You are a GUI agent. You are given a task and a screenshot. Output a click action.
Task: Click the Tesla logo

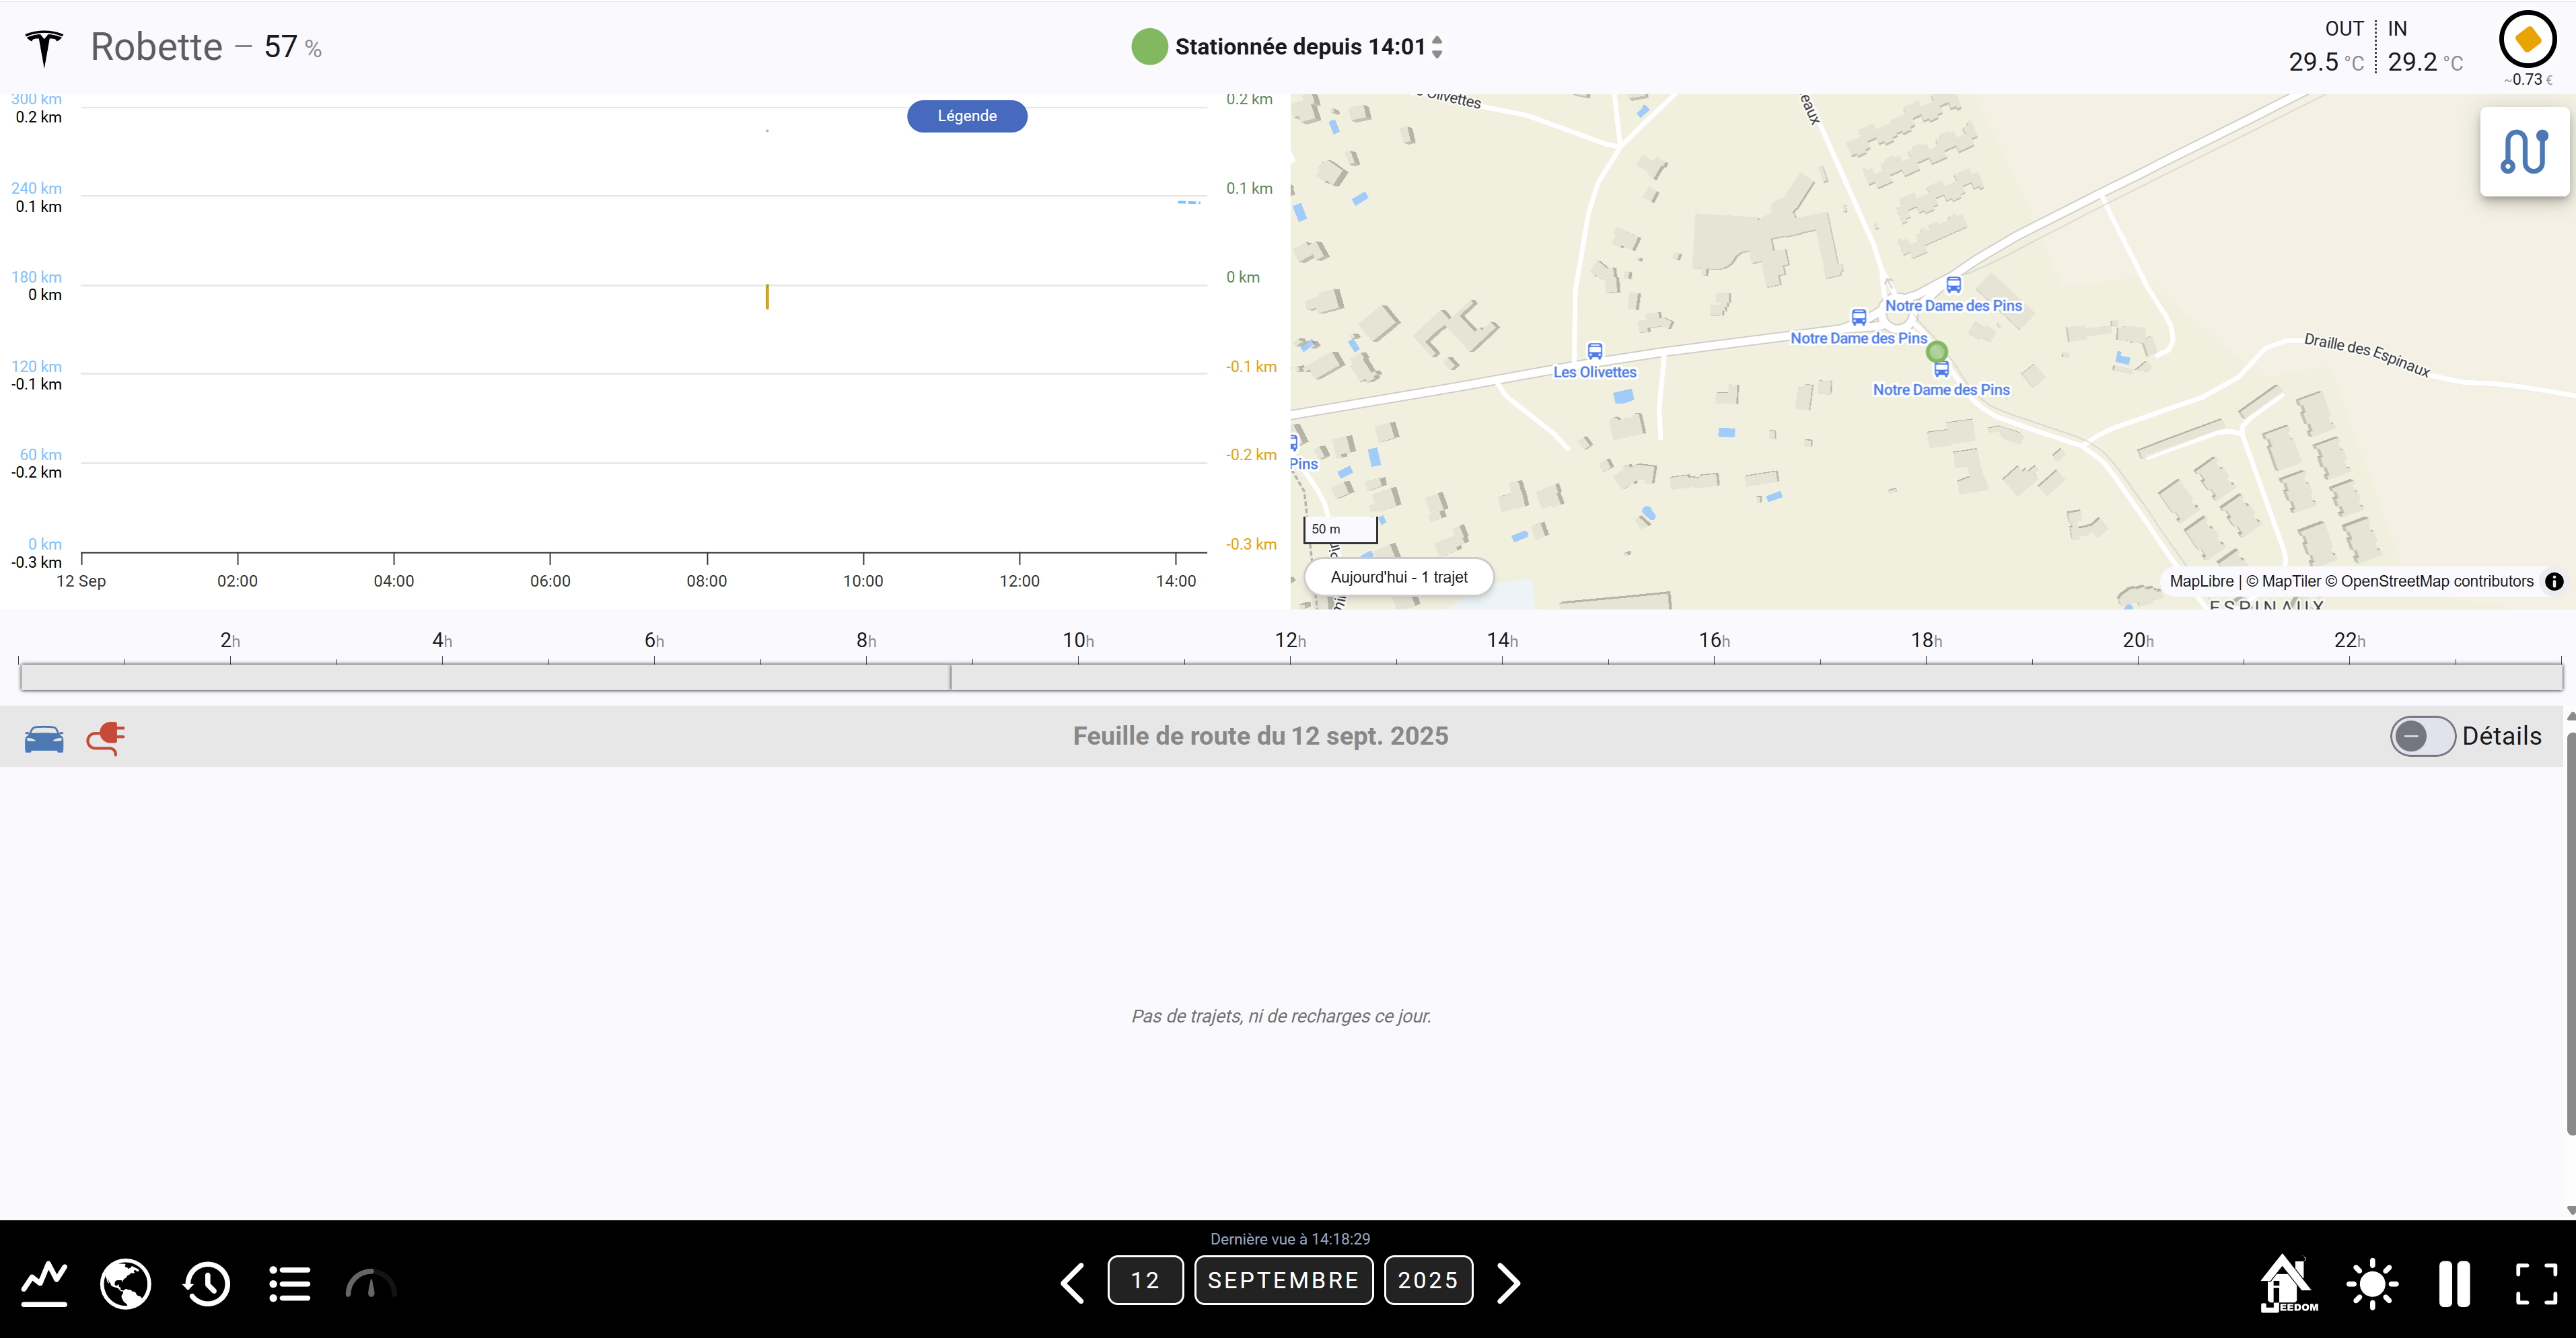click(x=44, y=47)
